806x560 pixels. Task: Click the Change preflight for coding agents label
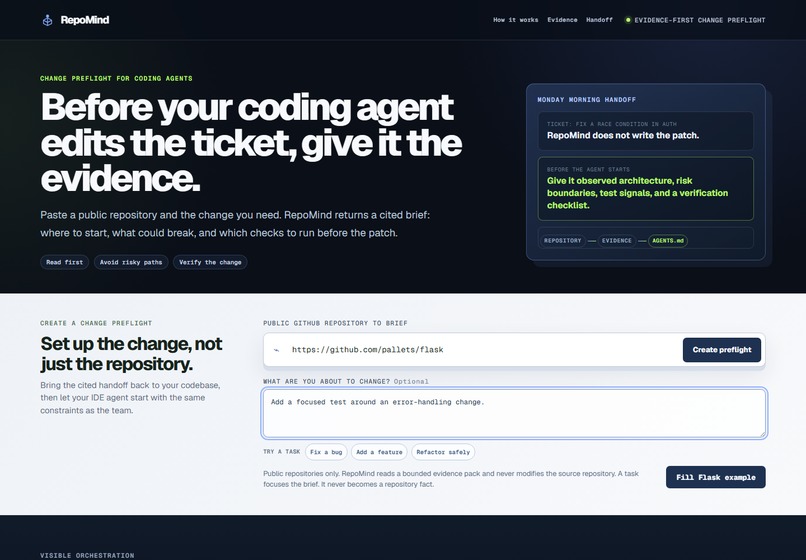tap(116, 79)
